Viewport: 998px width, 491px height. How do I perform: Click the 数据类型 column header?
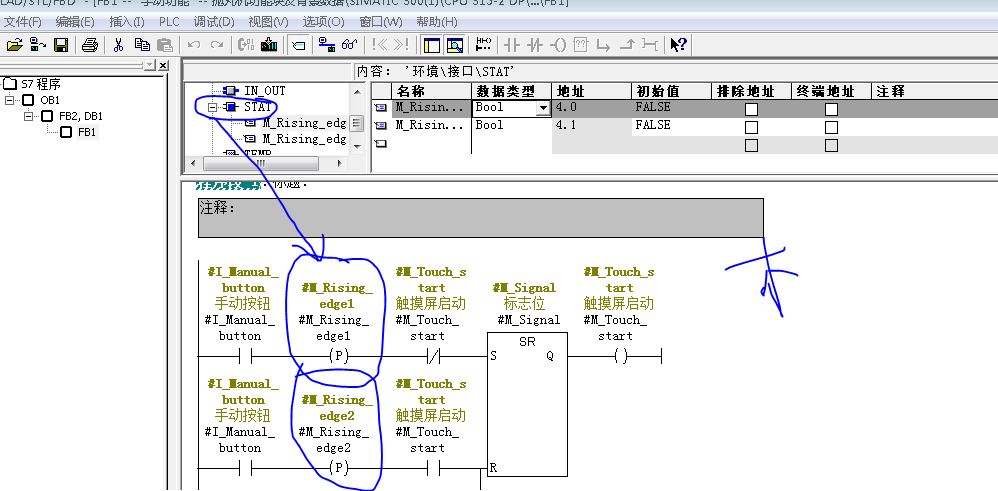tap(511, 91)
